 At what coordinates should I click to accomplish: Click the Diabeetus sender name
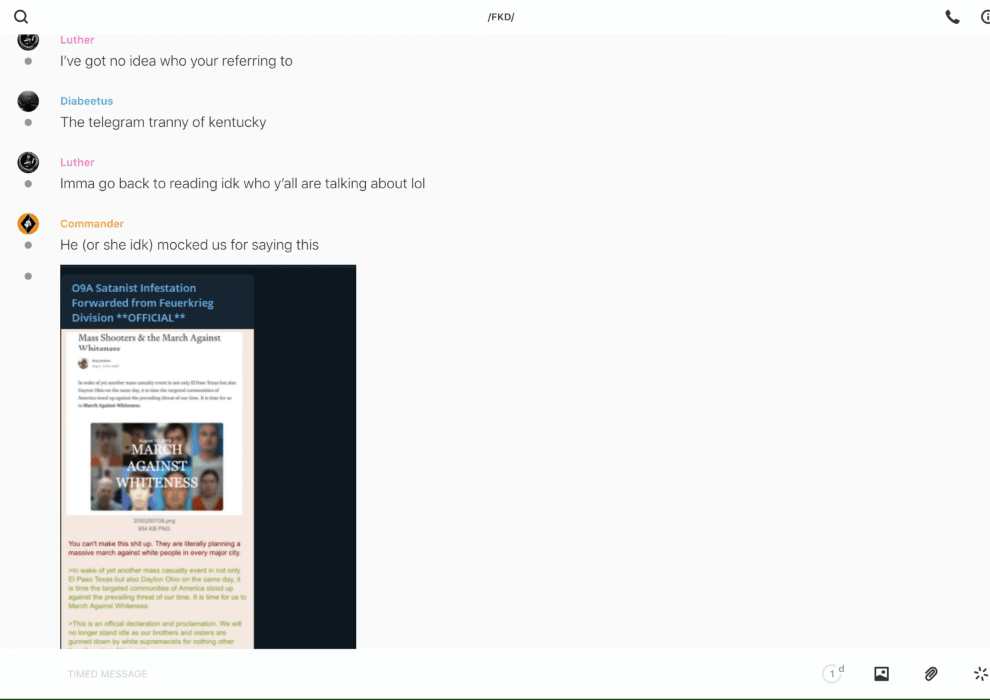click(x=86, y=101)
